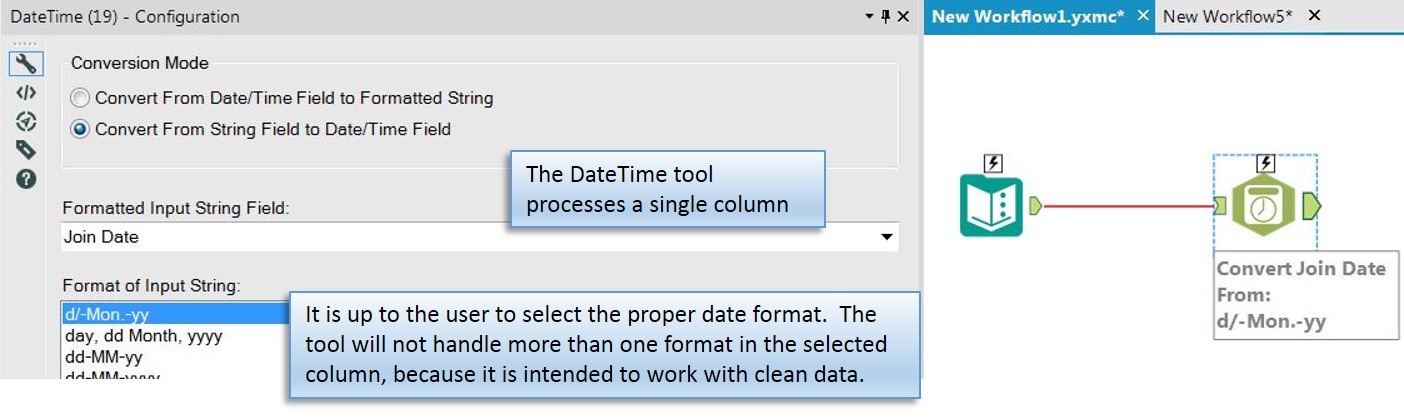Open the Configuration panel options arrow menu
The width and height of the screenshot is (1404, 417).
868,16
